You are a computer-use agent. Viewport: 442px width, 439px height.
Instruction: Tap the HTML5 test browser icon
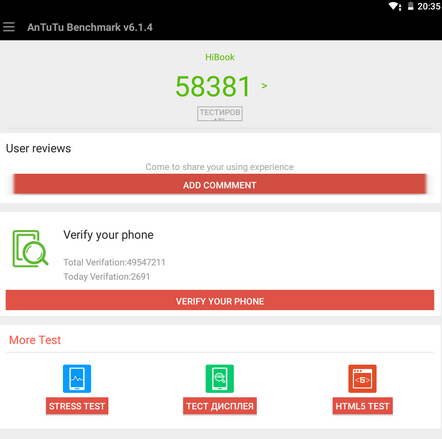[x=362, y=379]
